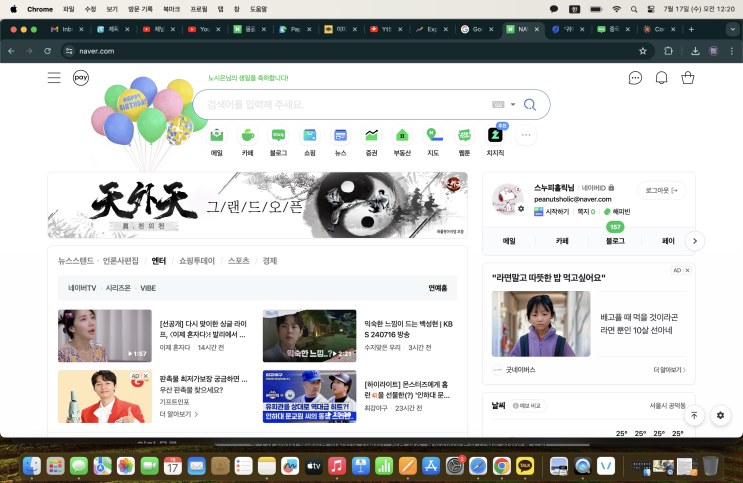Reload the page
This screenshot has height=483, width=743.
coord(47,51)
